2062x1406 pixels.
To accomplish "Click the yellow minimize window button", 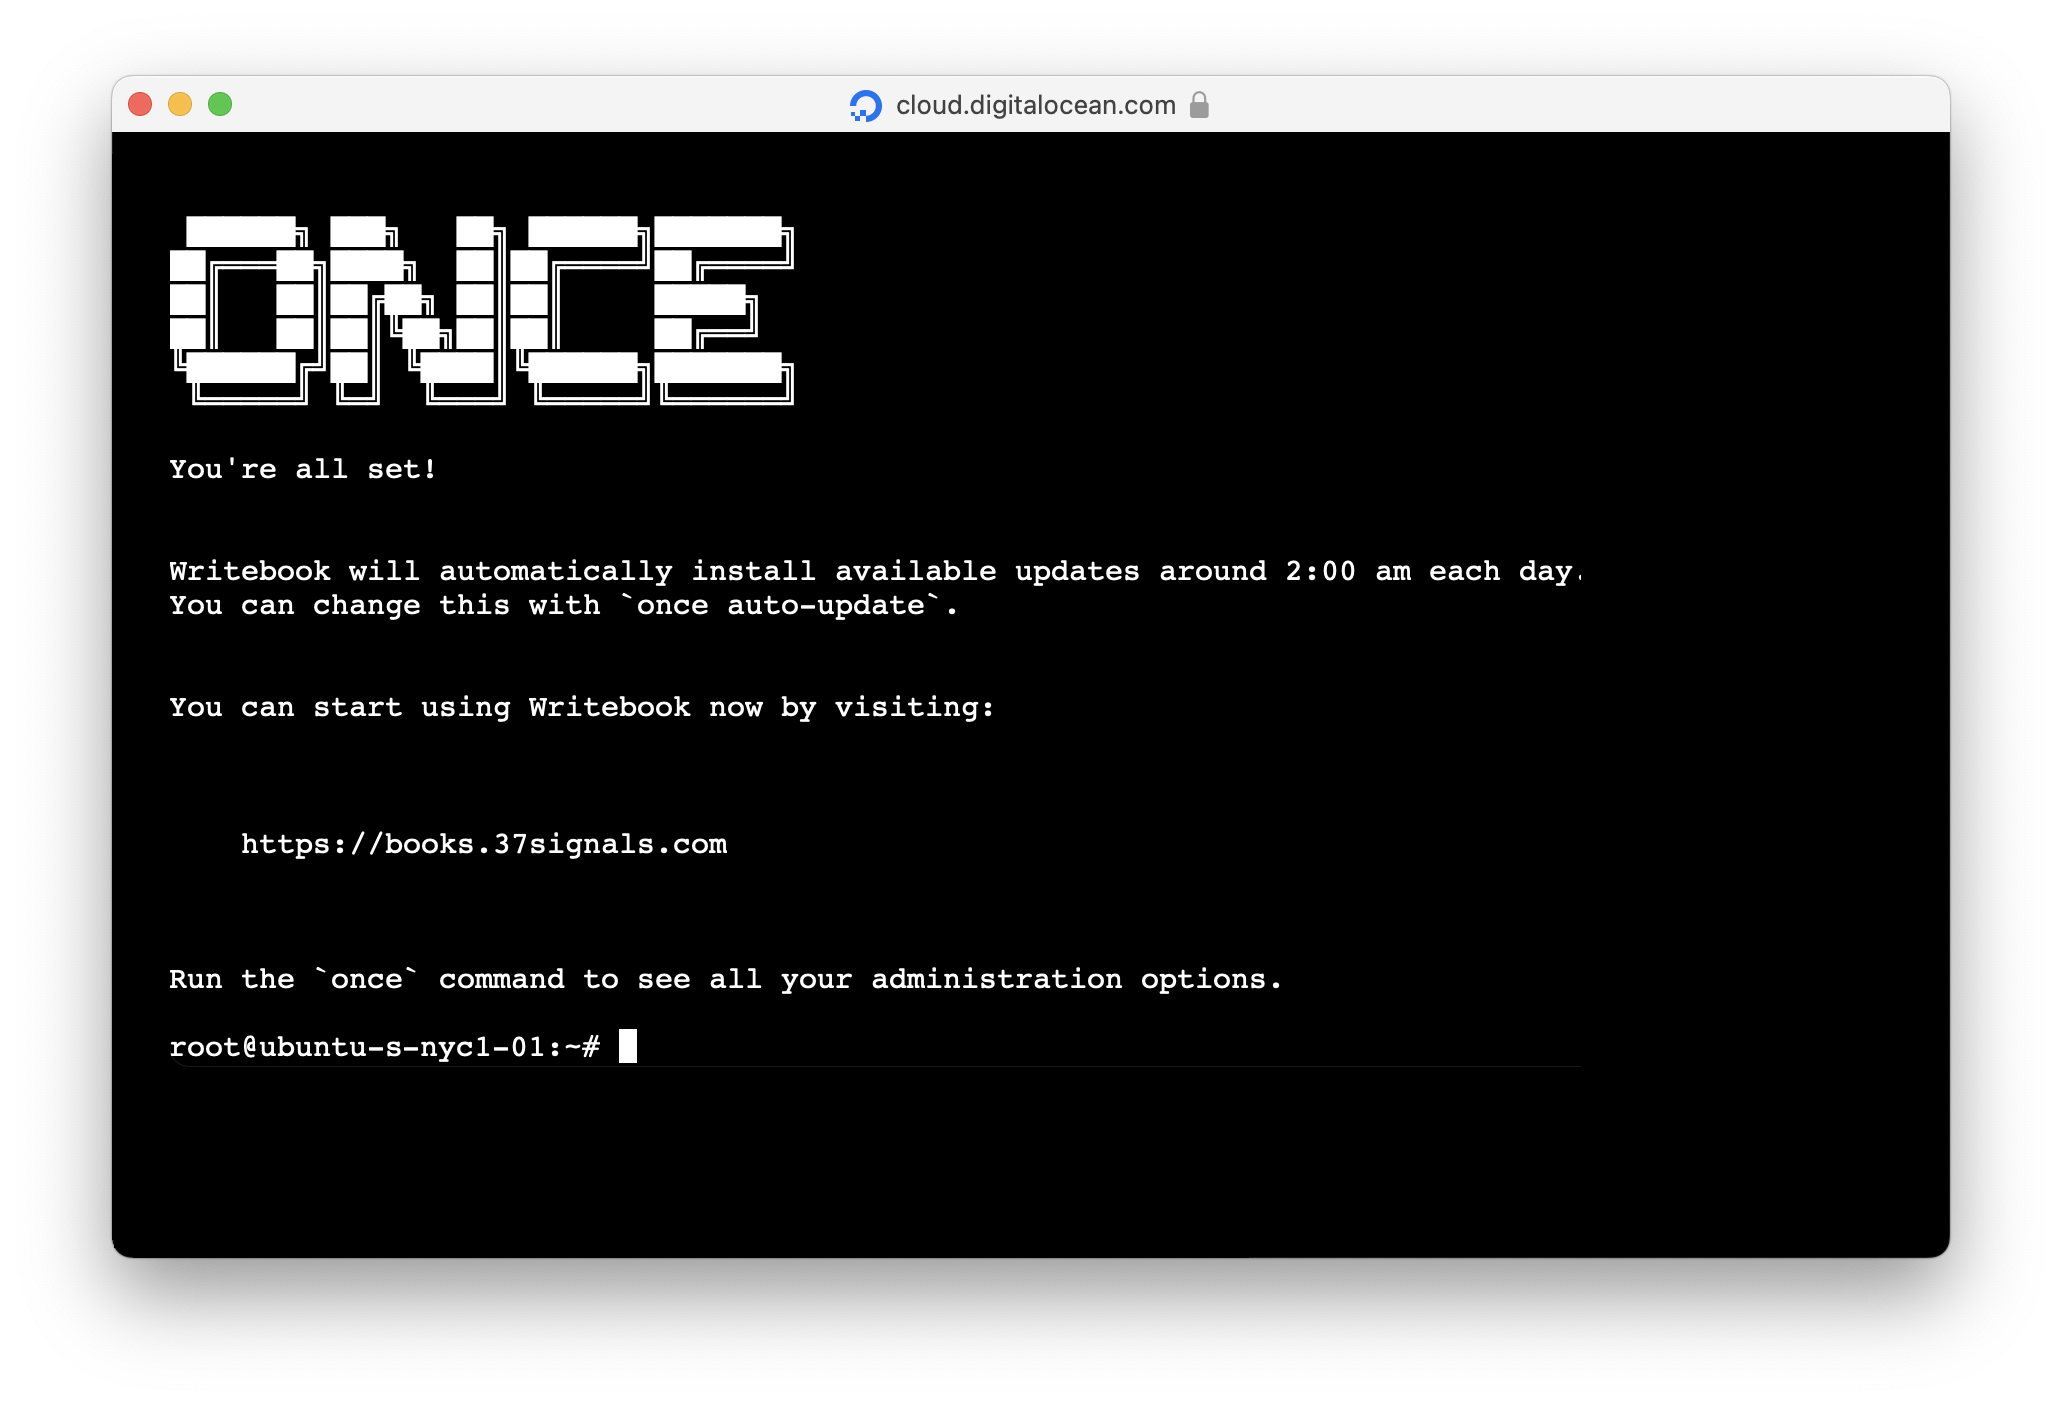I will point(180,104).
